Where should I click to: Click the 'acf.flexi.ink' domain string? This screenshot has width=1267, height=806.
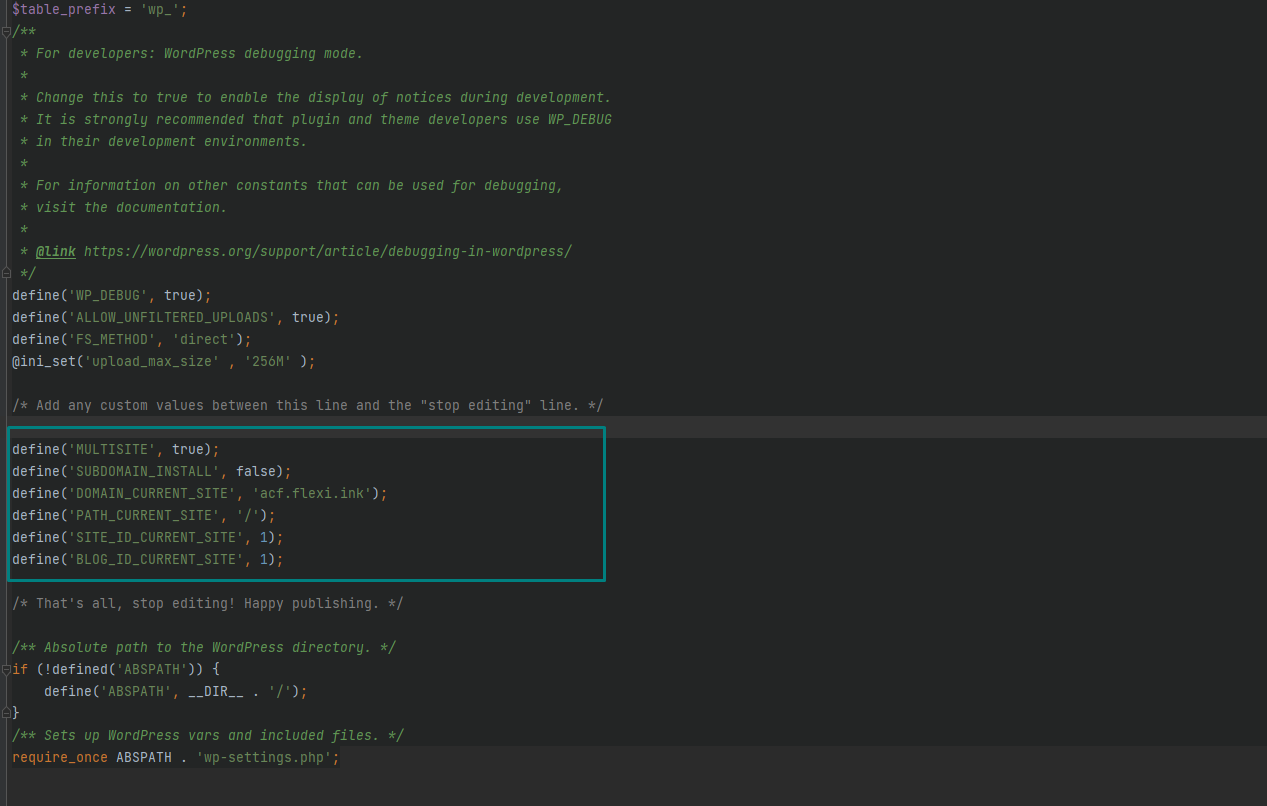click(315, 493)
